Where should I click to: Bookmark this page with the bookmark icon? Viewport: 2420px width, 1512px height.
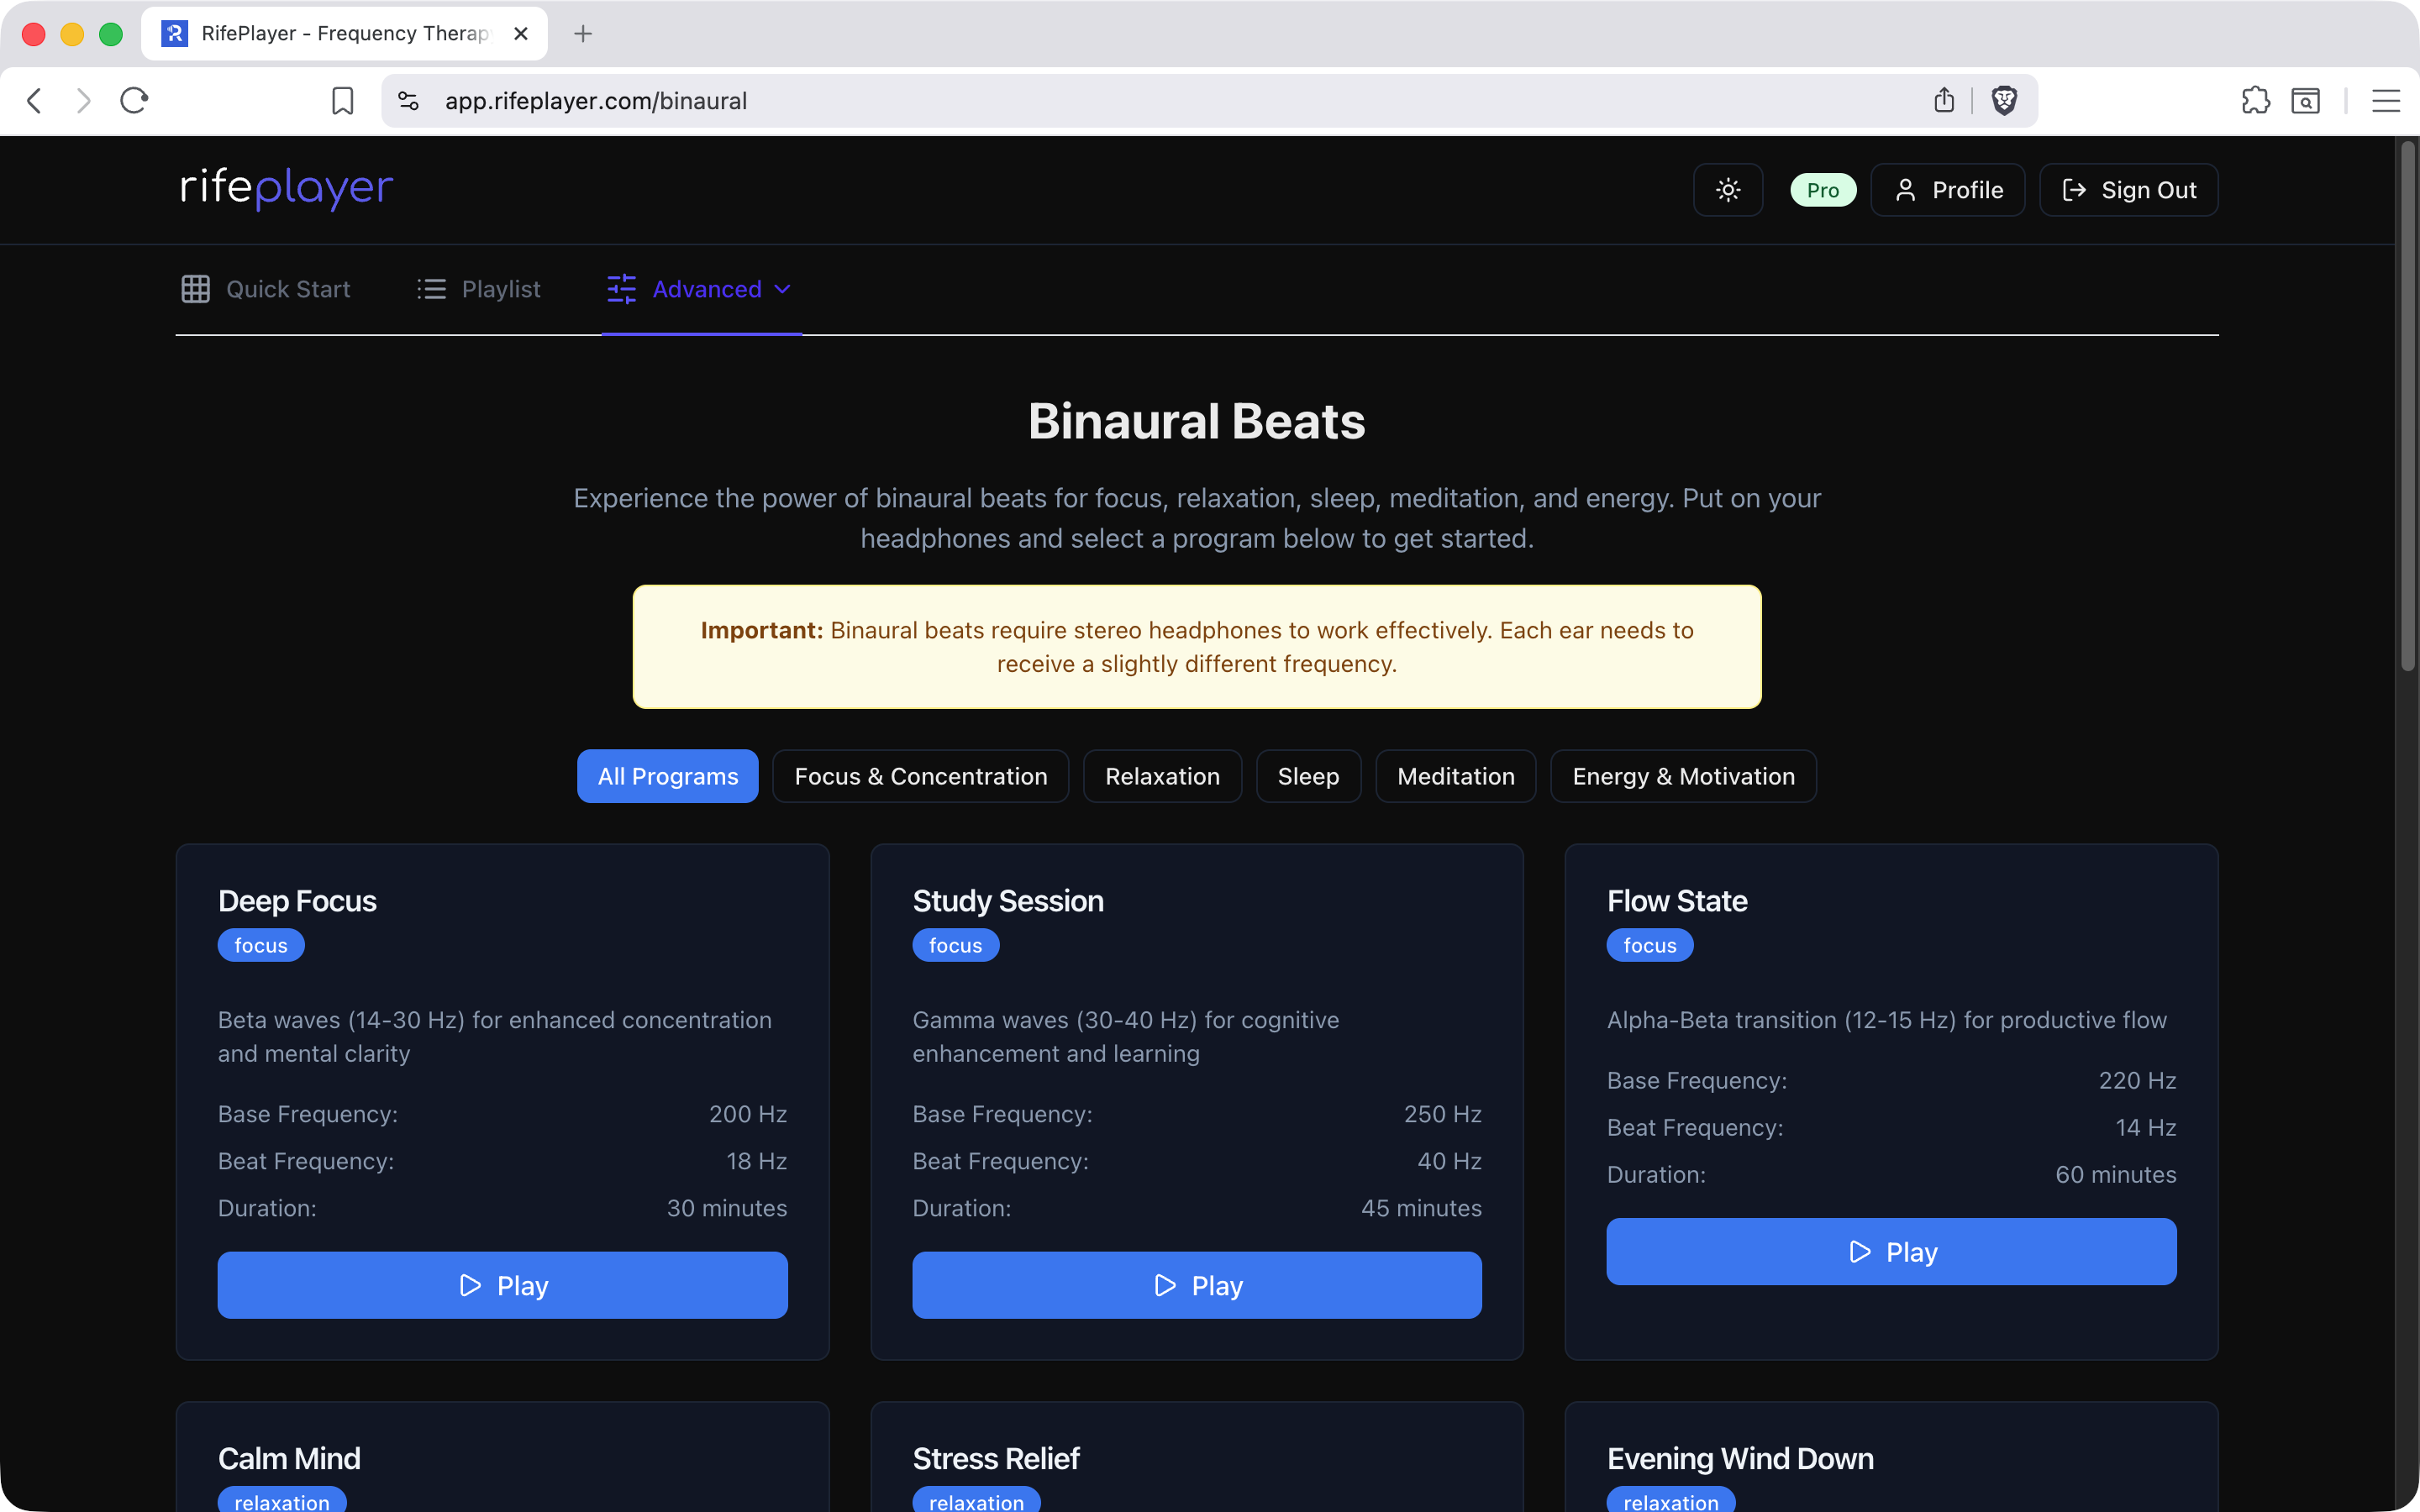click(x=342, y=101)
